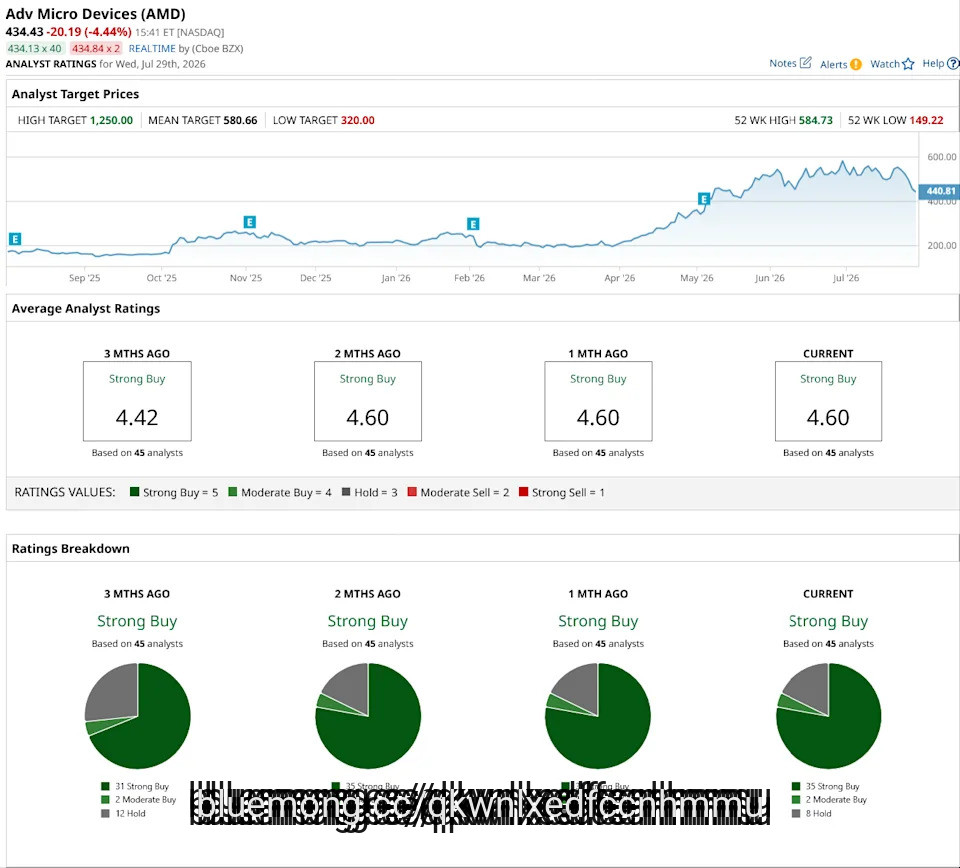Add AMD to Watch via star icon
This screenshot has height=868, width=960.
pyautogui.click(x=908, y=64)
